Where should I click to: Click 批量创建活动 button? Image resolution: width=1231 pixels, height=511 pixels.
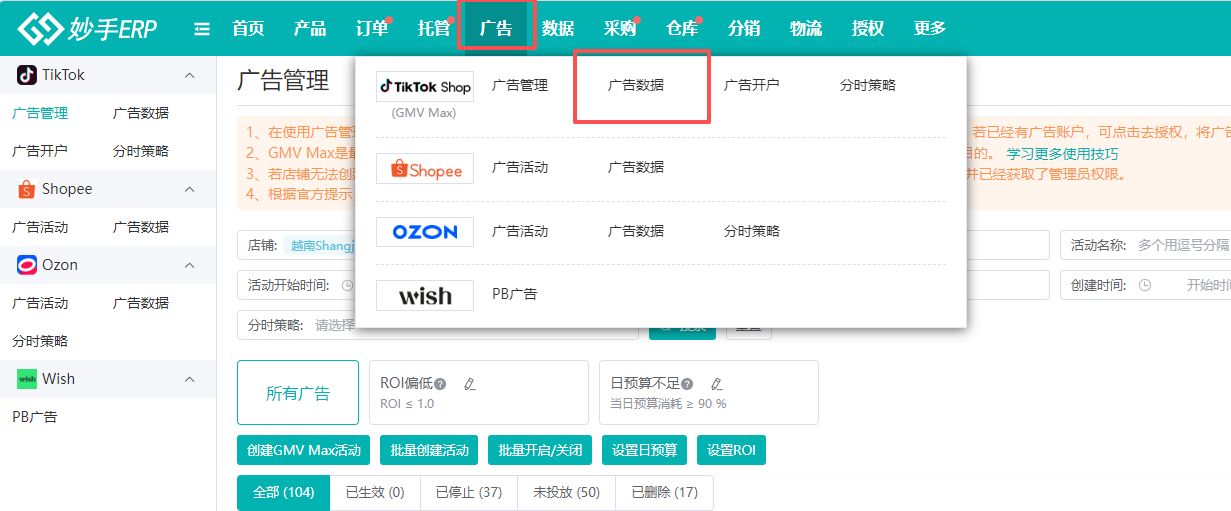click(429, 450)
